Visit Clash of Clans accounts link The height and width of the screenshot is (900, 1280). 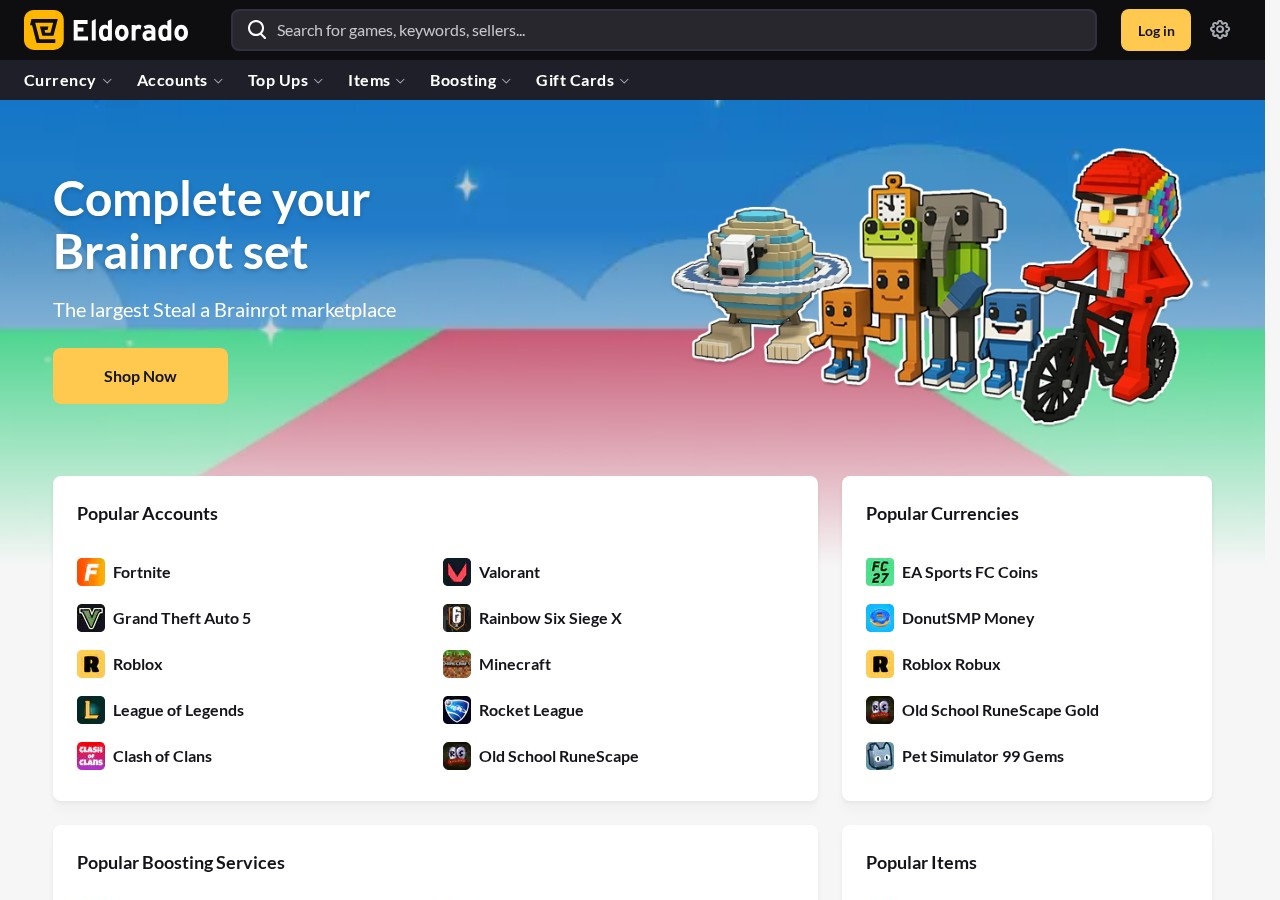coord(162,756)
